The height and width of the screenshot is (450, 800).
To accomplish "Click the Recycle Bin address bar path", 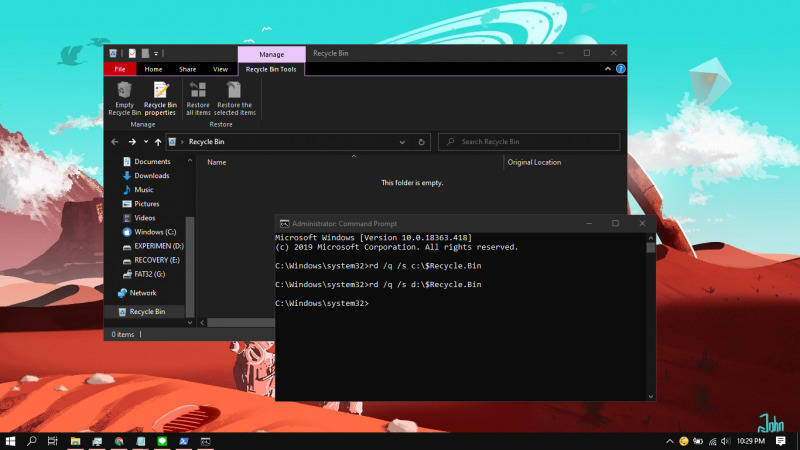I will click(x=207, y=142).
